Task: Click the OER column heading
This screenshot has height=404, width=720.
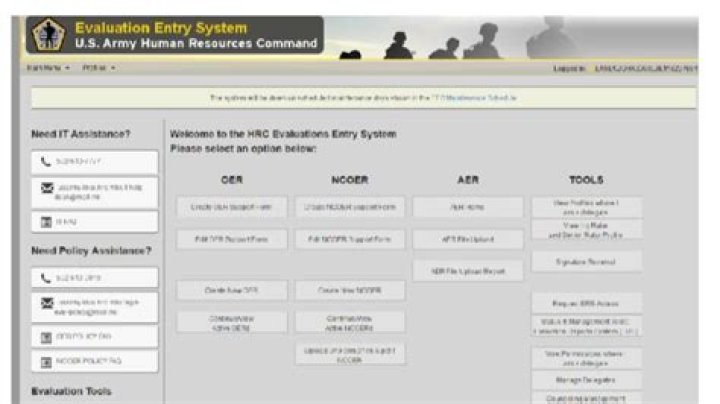Action: click(x=232, y=180)
